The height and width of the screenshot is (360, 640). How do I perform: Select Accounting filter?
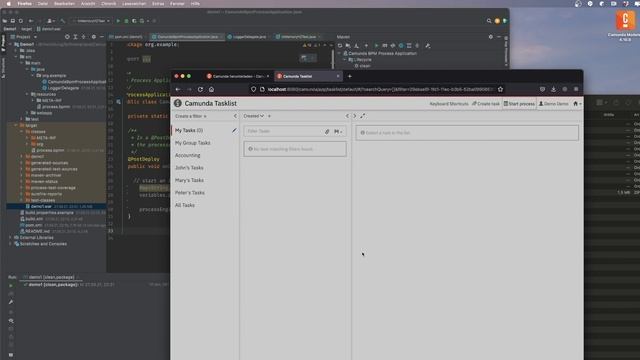(187, 155)
